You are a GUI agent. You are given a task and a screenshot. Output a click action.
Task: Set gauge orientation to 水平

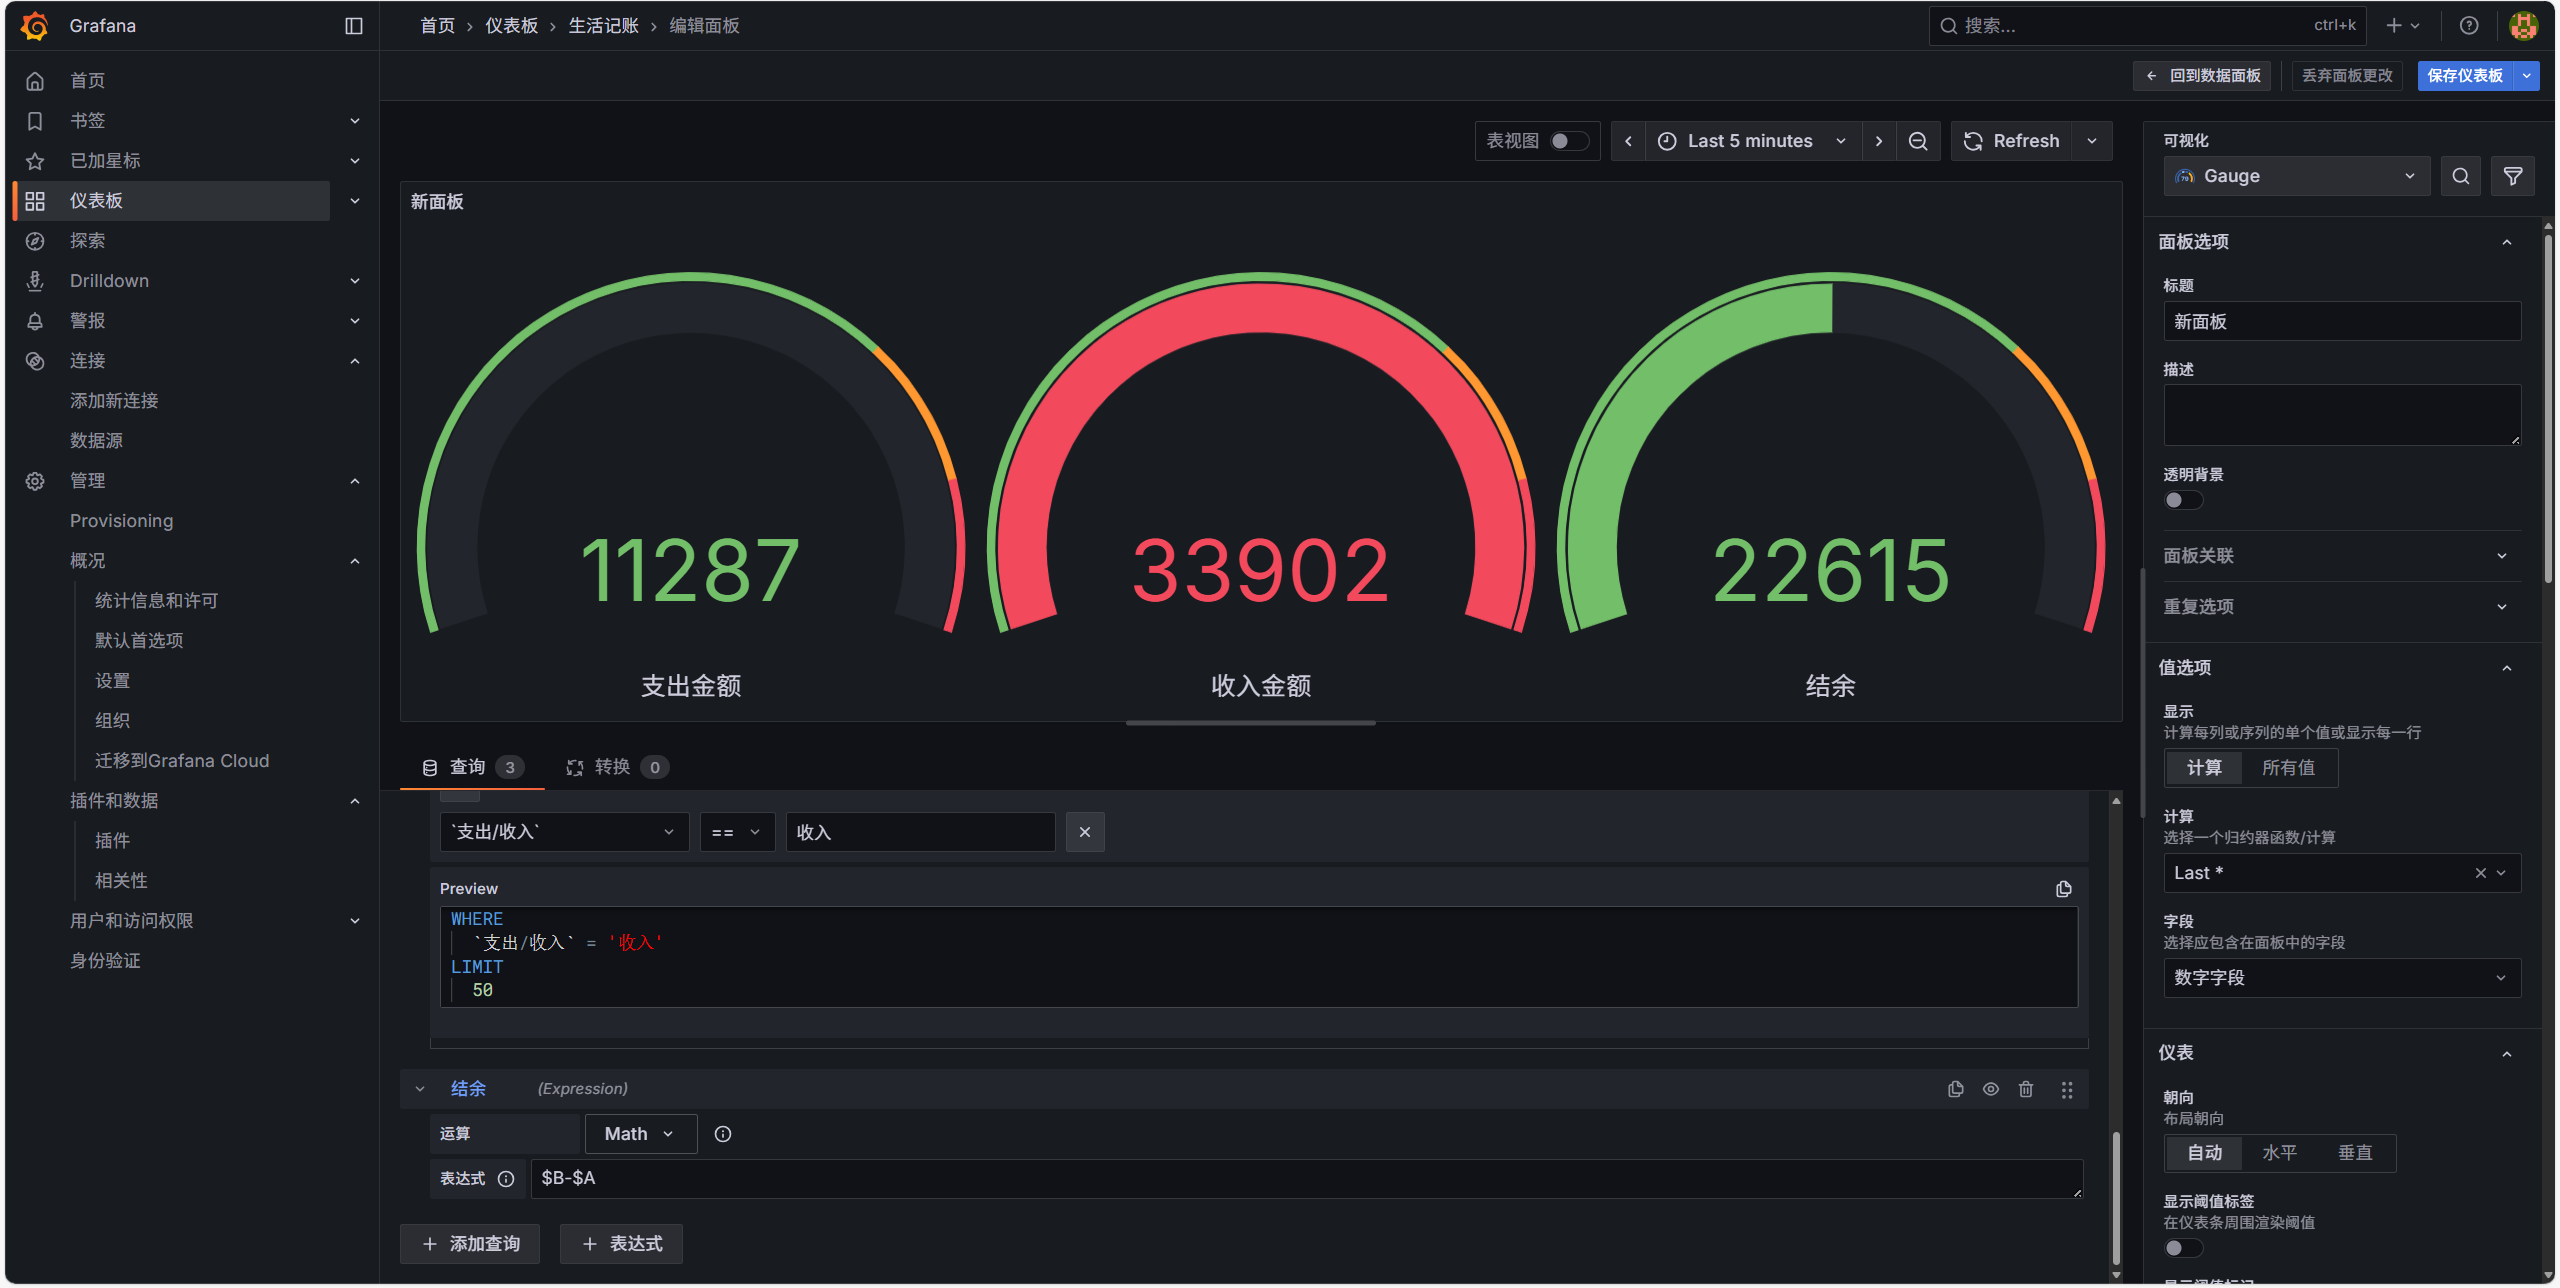(x=2279, y=1153)
